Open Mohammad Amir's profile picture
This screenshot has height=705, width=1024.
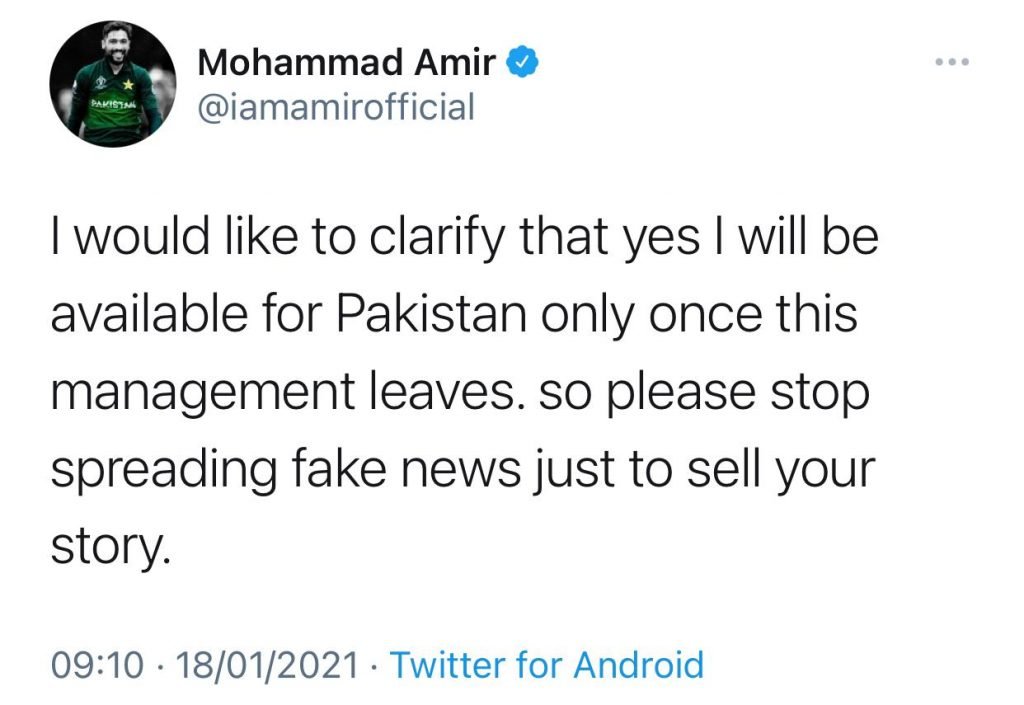click(111, 84)
